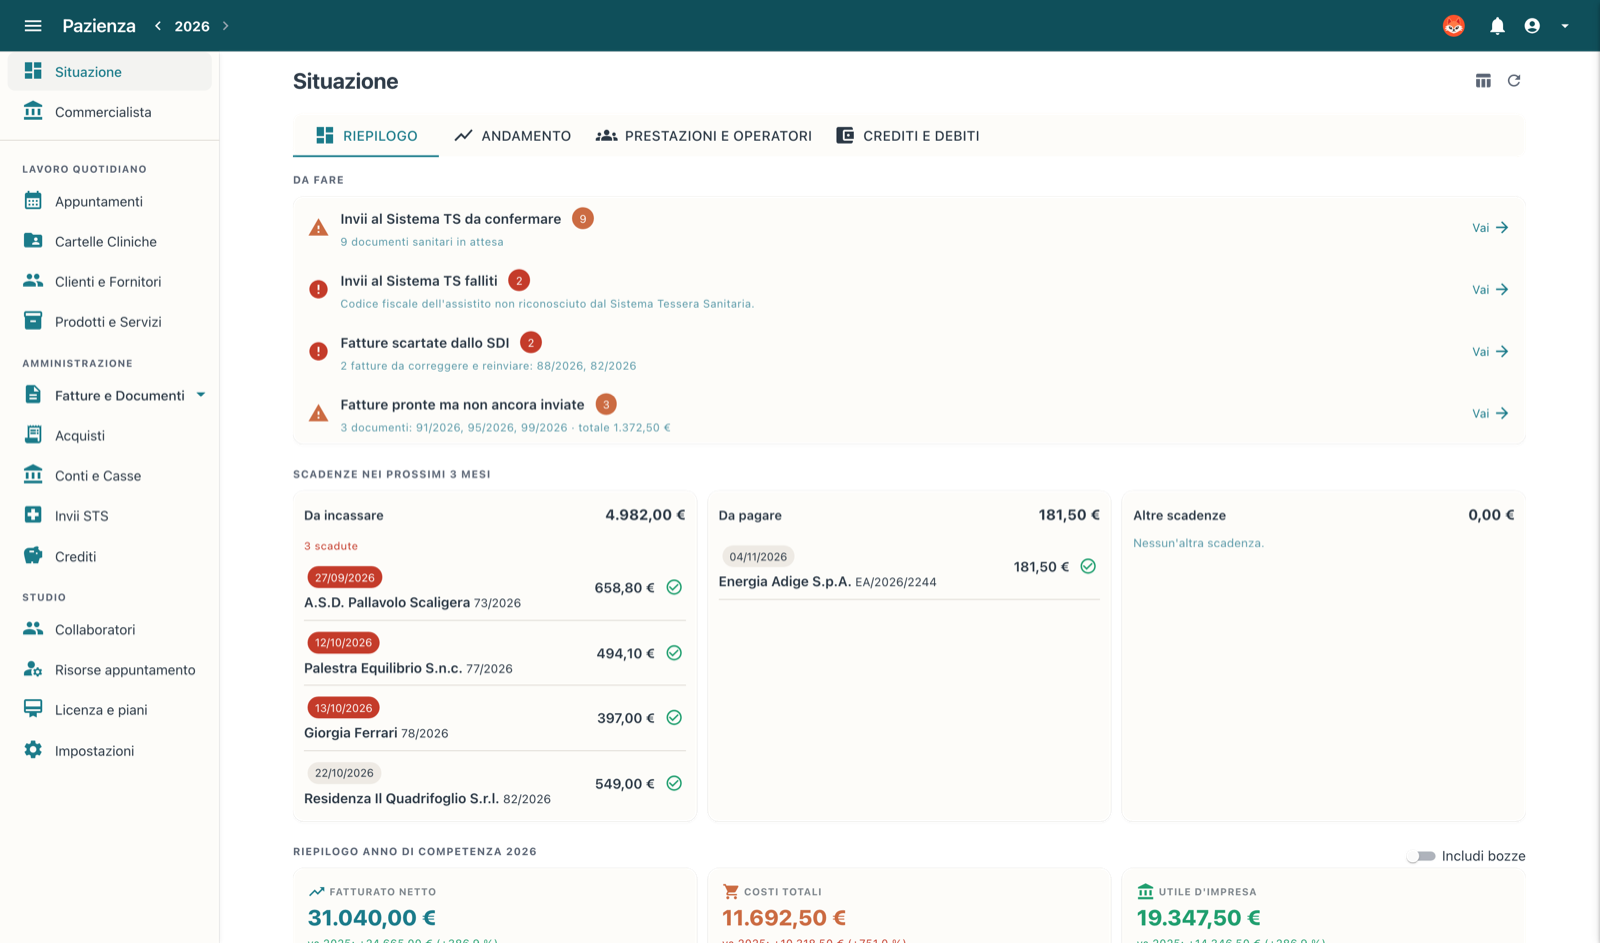This screenshot has width=1600, height=943.
Task: Go to previous year before 2026
Action: 158,26
